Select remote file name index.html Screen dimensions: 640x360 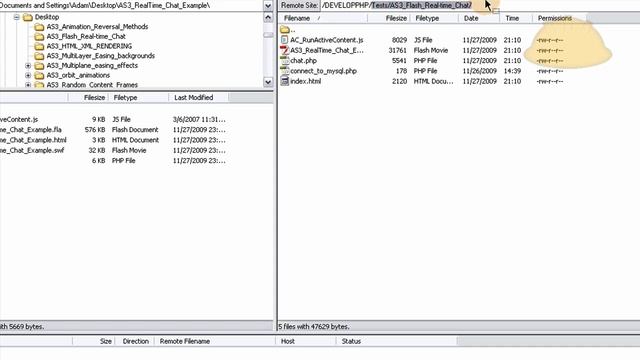tap(305, 81)
